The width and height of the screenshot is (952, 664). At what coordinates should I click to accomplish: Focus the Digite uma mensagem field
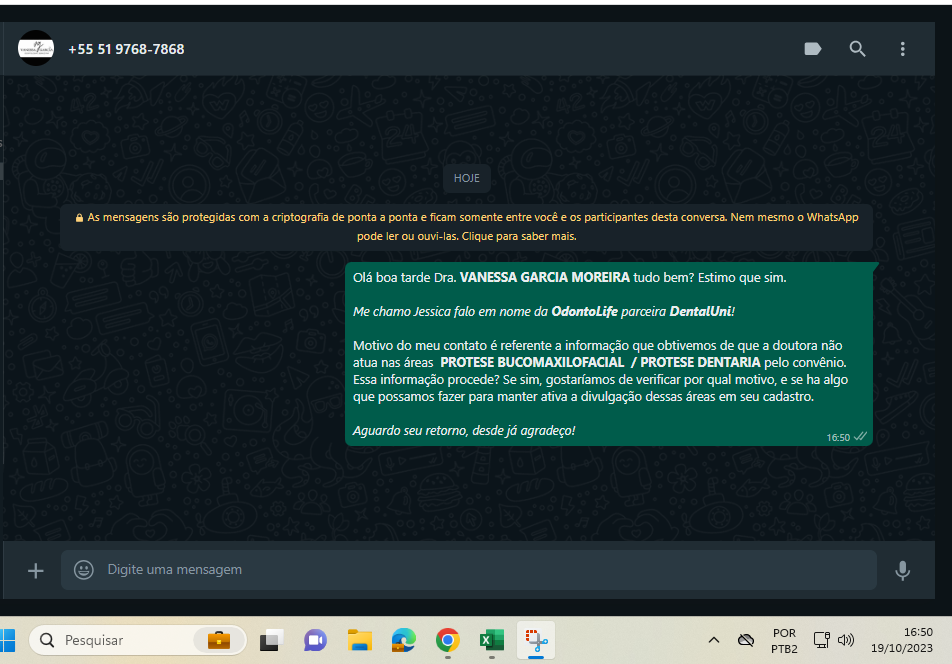pyautogui.click(x=469, y=569)
